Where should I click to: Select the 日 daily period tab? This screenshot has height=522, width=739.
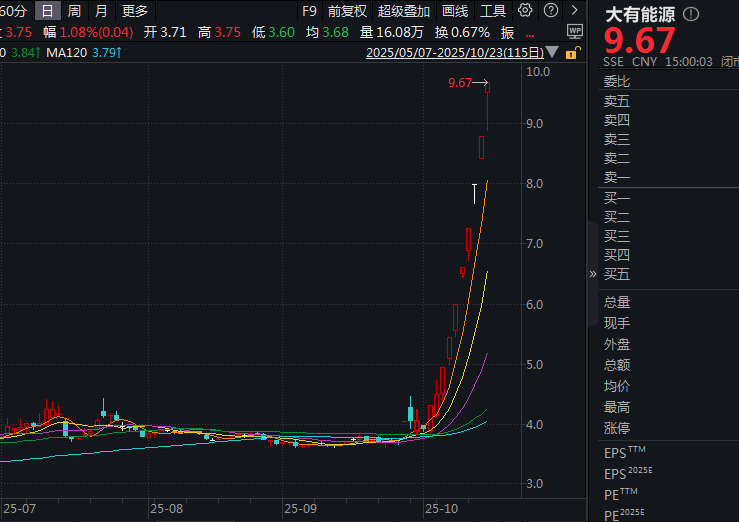(48, 11)
